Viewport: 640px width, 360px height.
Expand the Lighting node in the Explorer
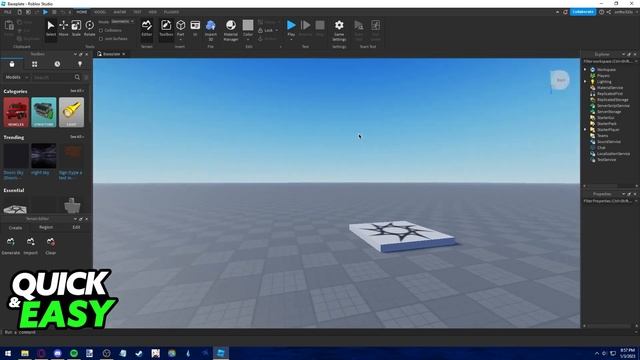(x=585, y=82)
